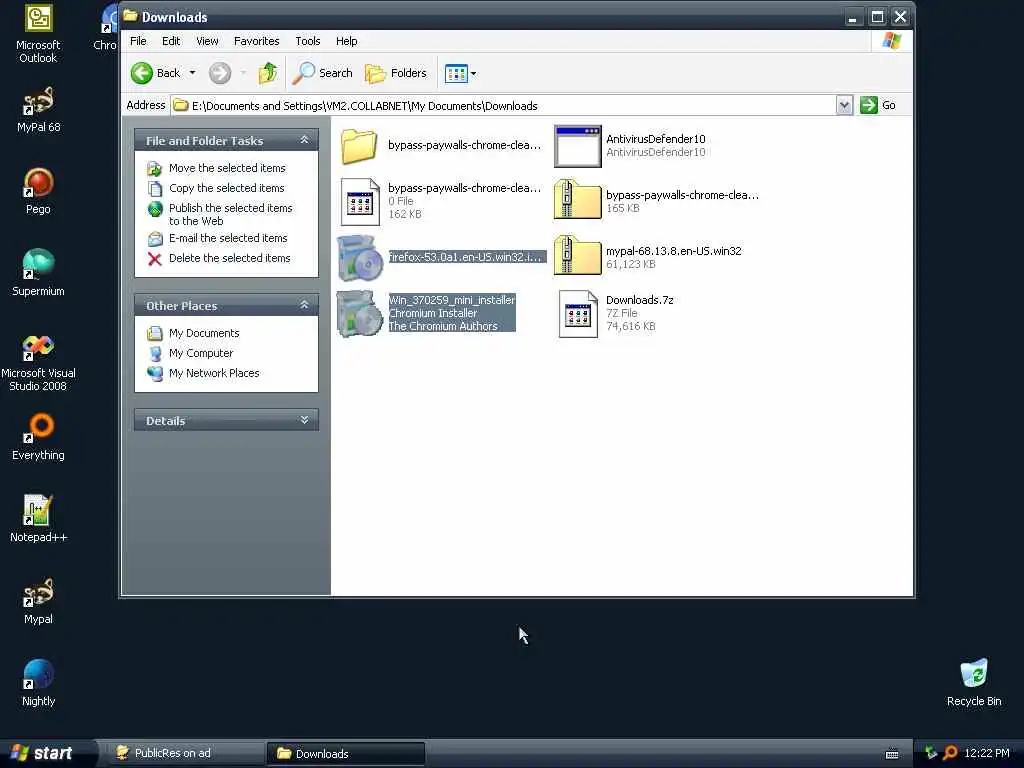Expand the Details panel
The height and width of the screenshot is (768, 1024).
304,420
